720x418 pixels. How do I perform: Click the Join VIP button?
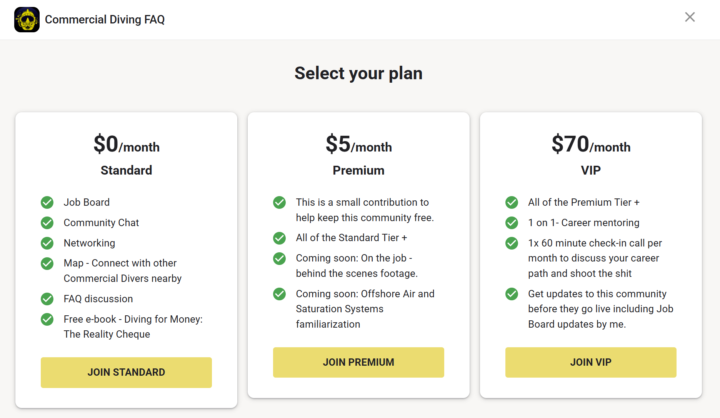590,362
